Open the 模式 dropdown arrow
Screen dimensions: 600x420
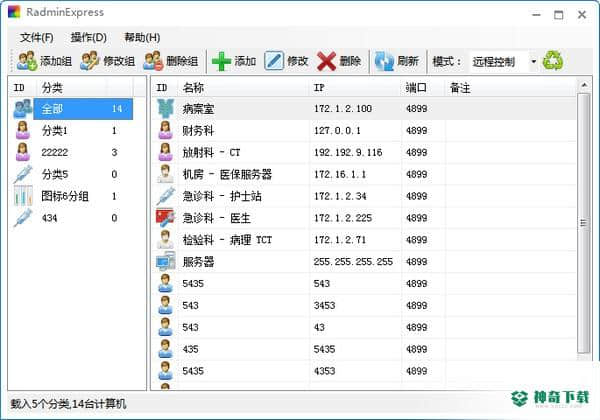tap(533, 61)
